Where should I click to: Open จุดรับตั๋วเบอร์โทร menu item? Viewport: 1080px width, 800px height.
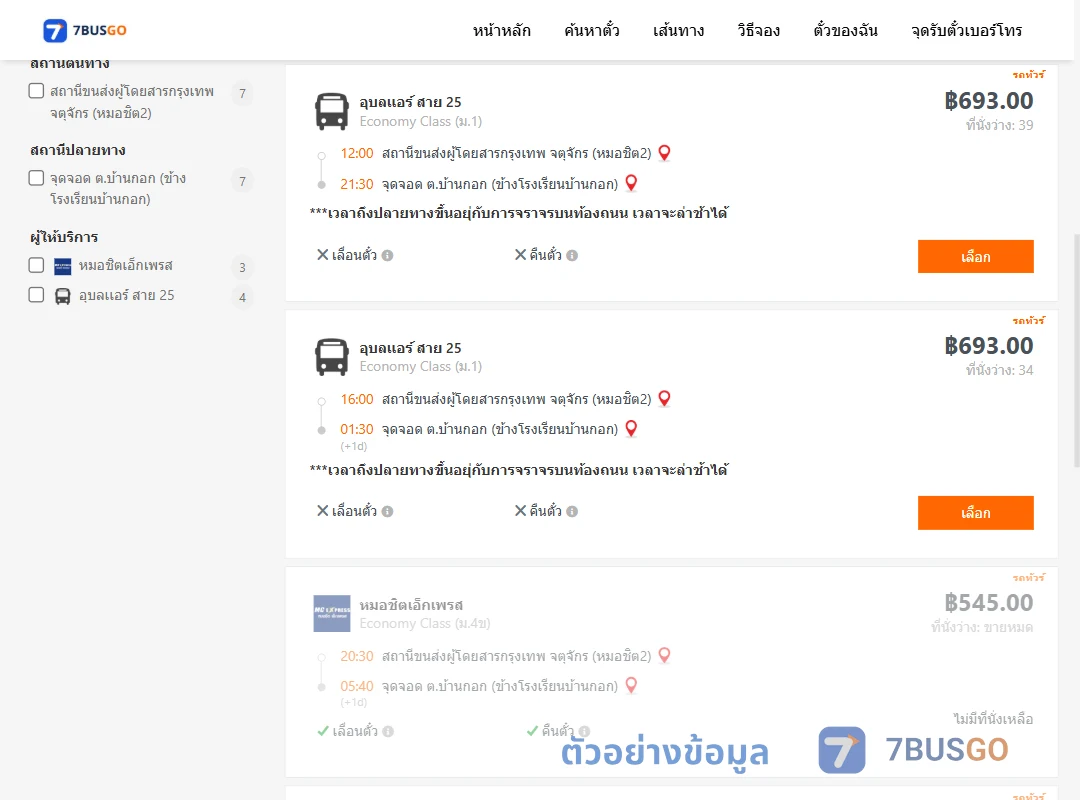click(966, 30)
